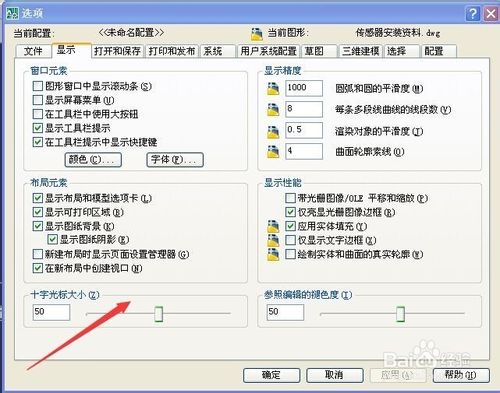Viewport: 500px width, 393px height.
Task: Uncheck 在新布局中创建视口 checkbox
Action: point(38,268)
